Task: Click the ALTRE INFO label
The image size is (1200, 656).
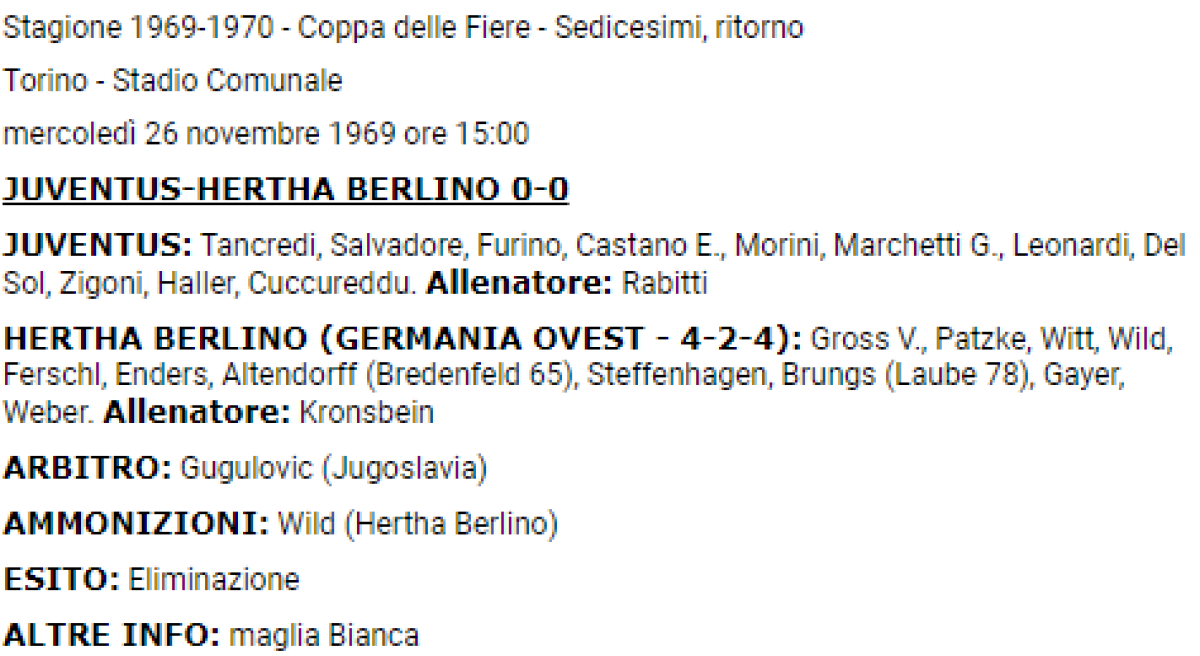Action: pos(112,634)
